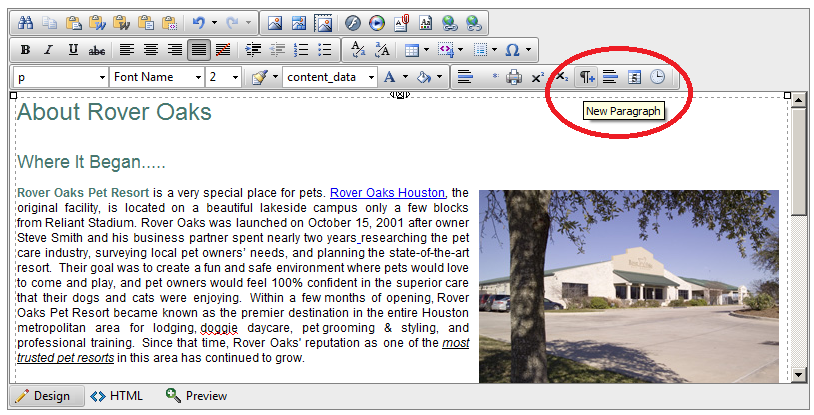Click the Insert Time clock icon

pyautogui.click(x=658, y=77)
